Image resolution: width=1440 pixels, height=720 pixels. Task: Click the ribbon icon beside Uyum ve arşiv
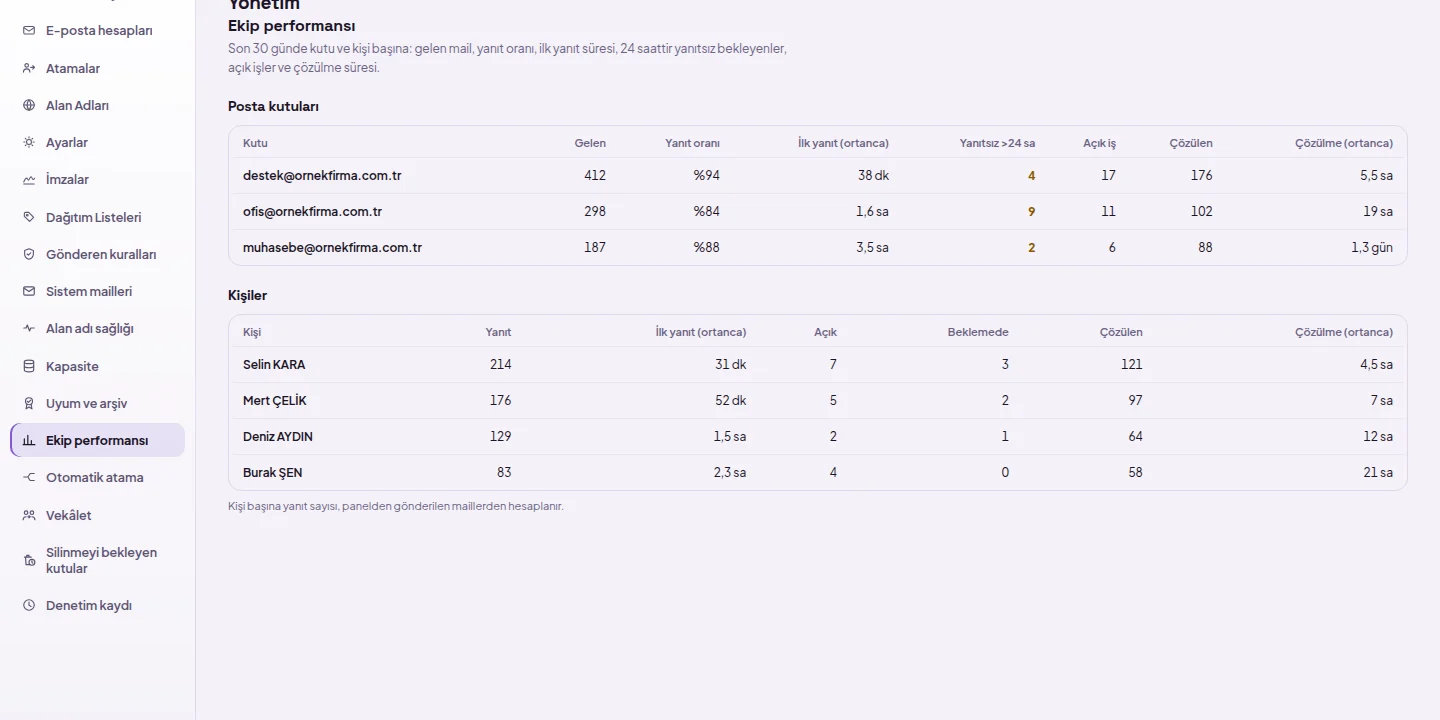(x=29, y=403)
